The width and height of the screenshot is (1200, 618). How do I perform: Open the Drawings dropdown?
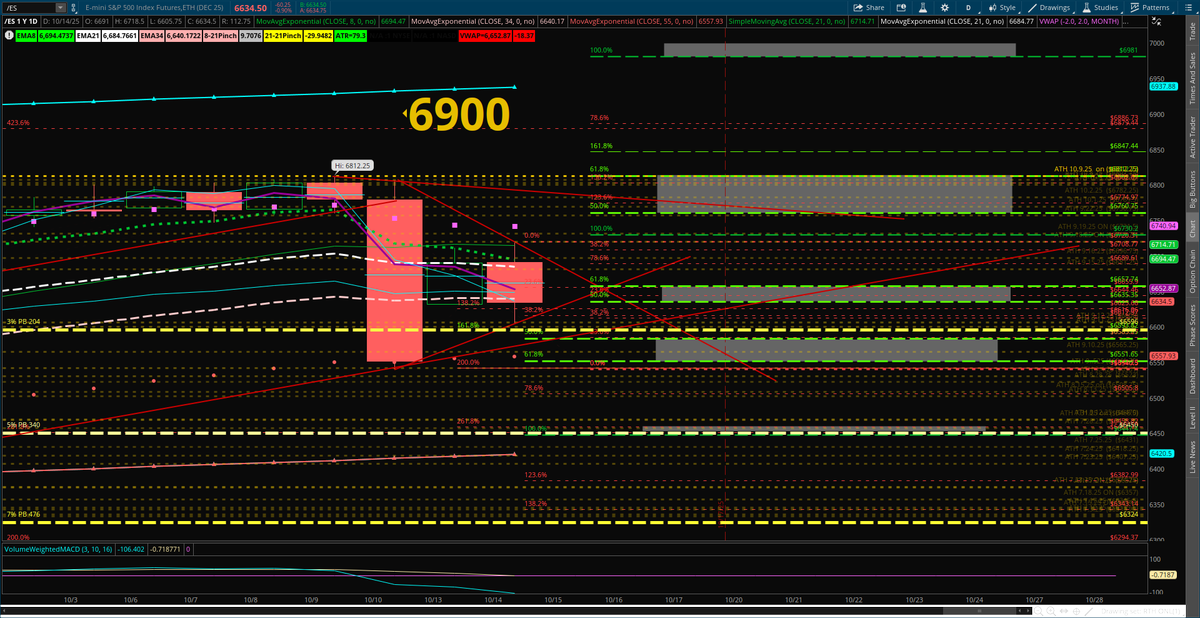tap(1049, 7)
